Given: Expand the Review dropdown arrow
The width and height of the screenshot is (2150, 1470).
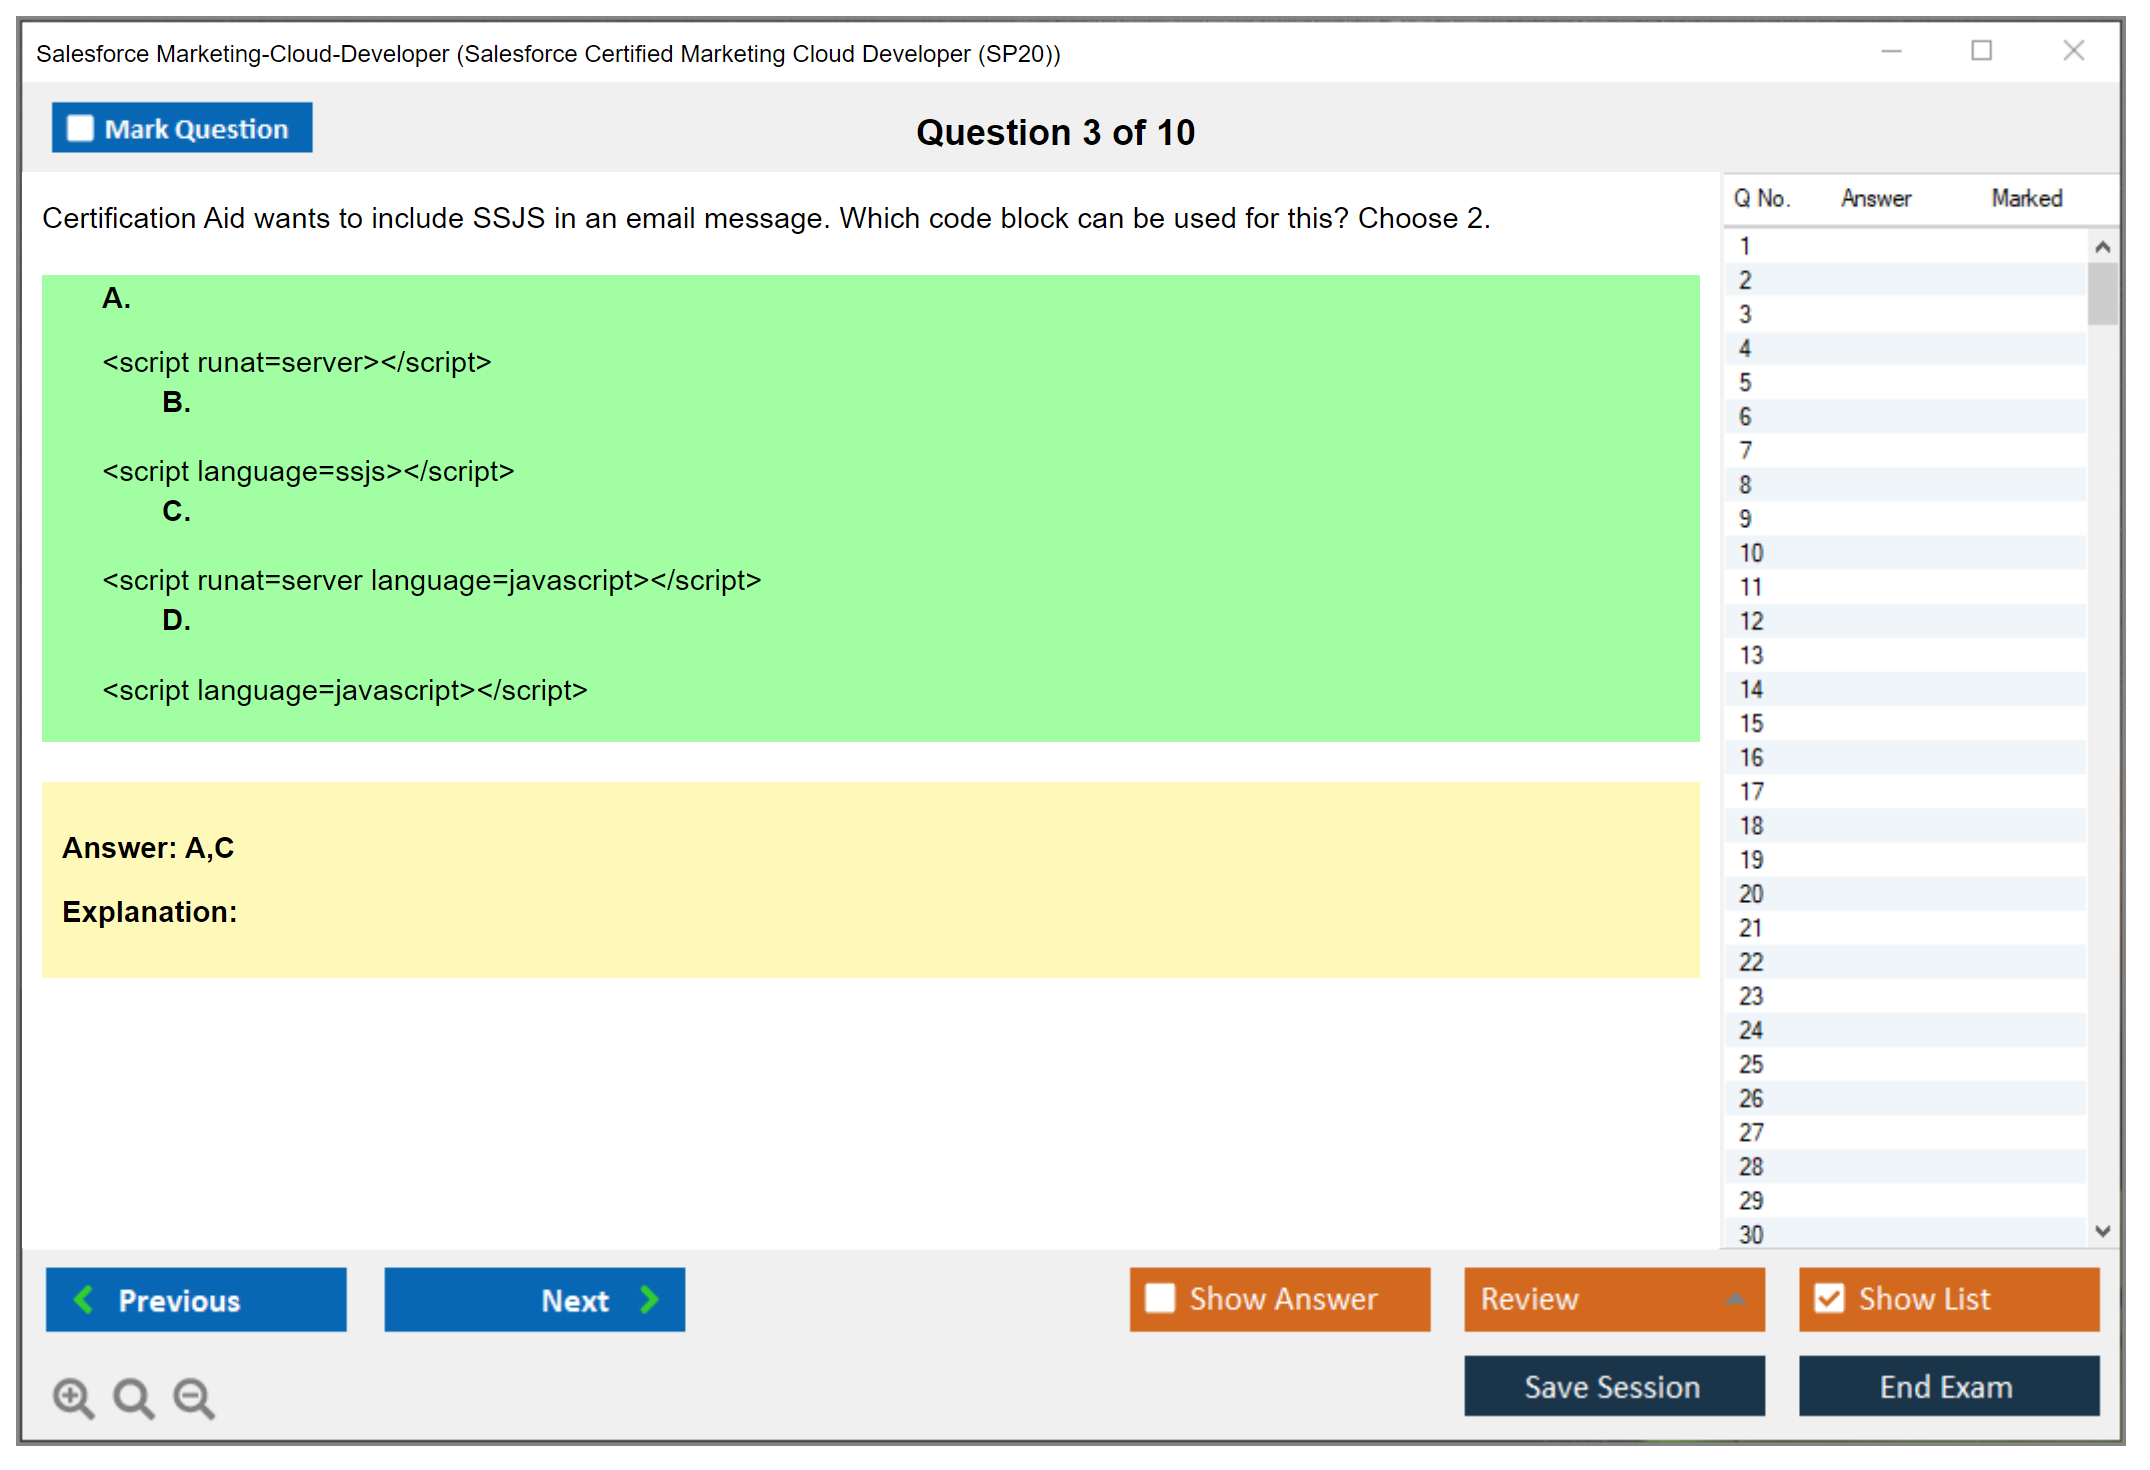Looking at the screenshot, I should click(x=1736, y=1299).
